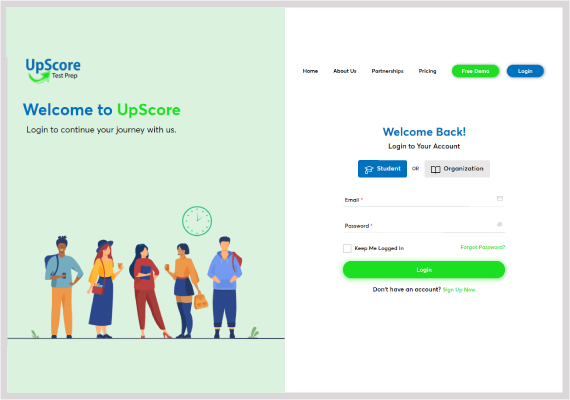Click the open book Organization icon
This screenshot has width=570, height=400.
[x=435, y=169]
